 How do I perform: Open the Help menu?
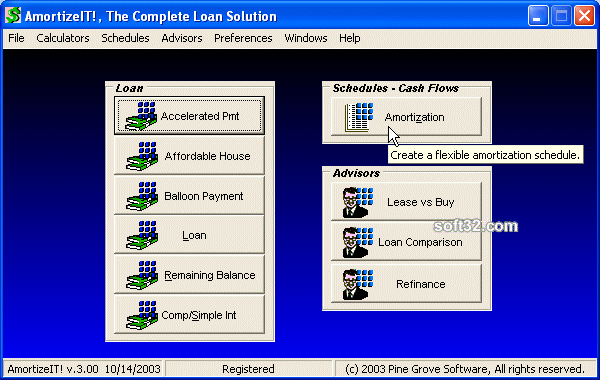click(x=349, y=38)
